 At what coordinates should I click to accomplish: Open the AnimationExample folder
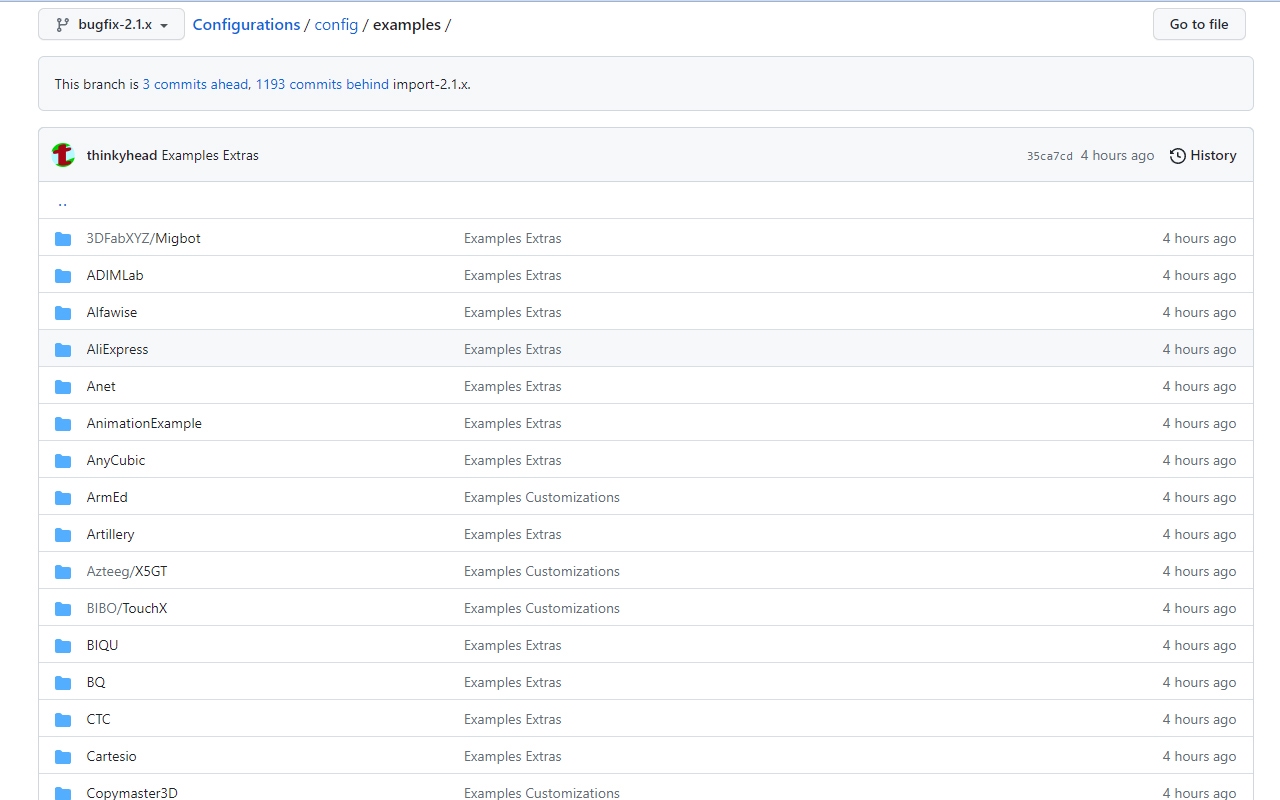[144, 423]
